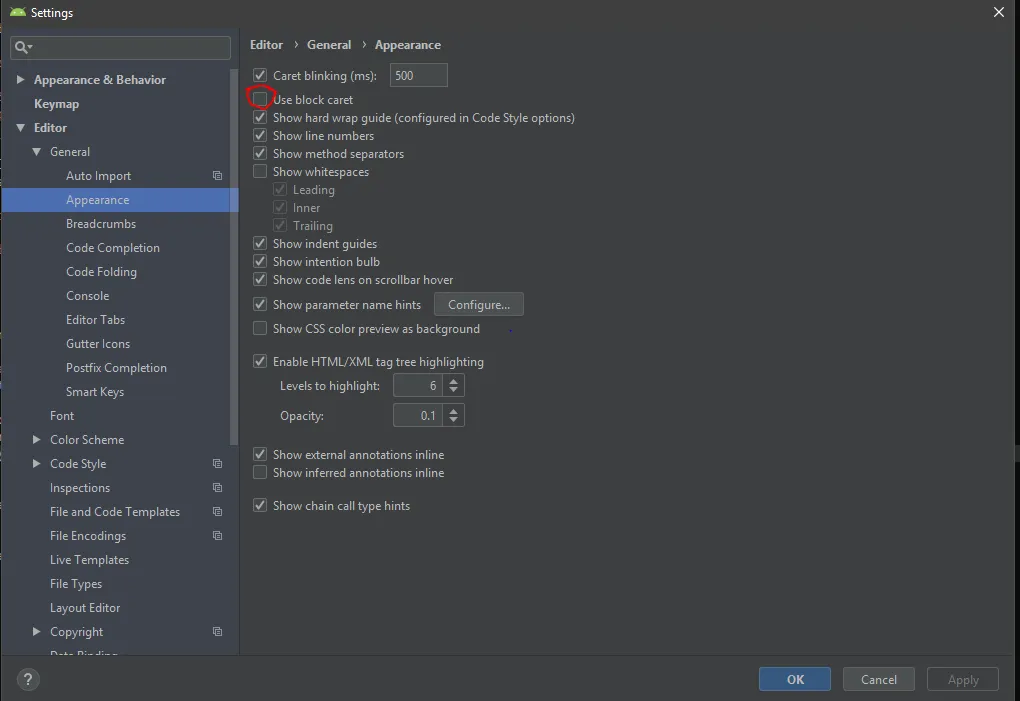Disable Show line numbers checkbox
This screenshot has height=701, width=1020.
[x=260, y=135]
